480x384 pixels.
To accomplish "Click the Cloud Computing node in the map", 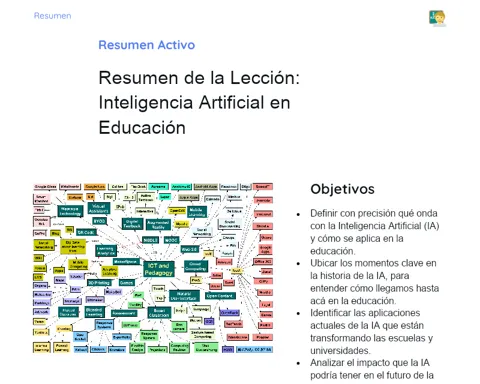I will 196,266.
